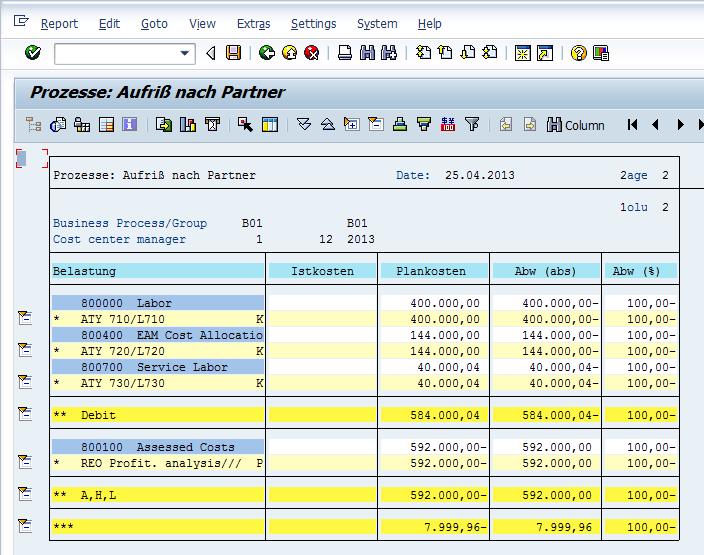The height and width of the screenshot is (555, 704).
Task: Click the Plankosten value 584.000,04
Action: (x=444, y=414)
